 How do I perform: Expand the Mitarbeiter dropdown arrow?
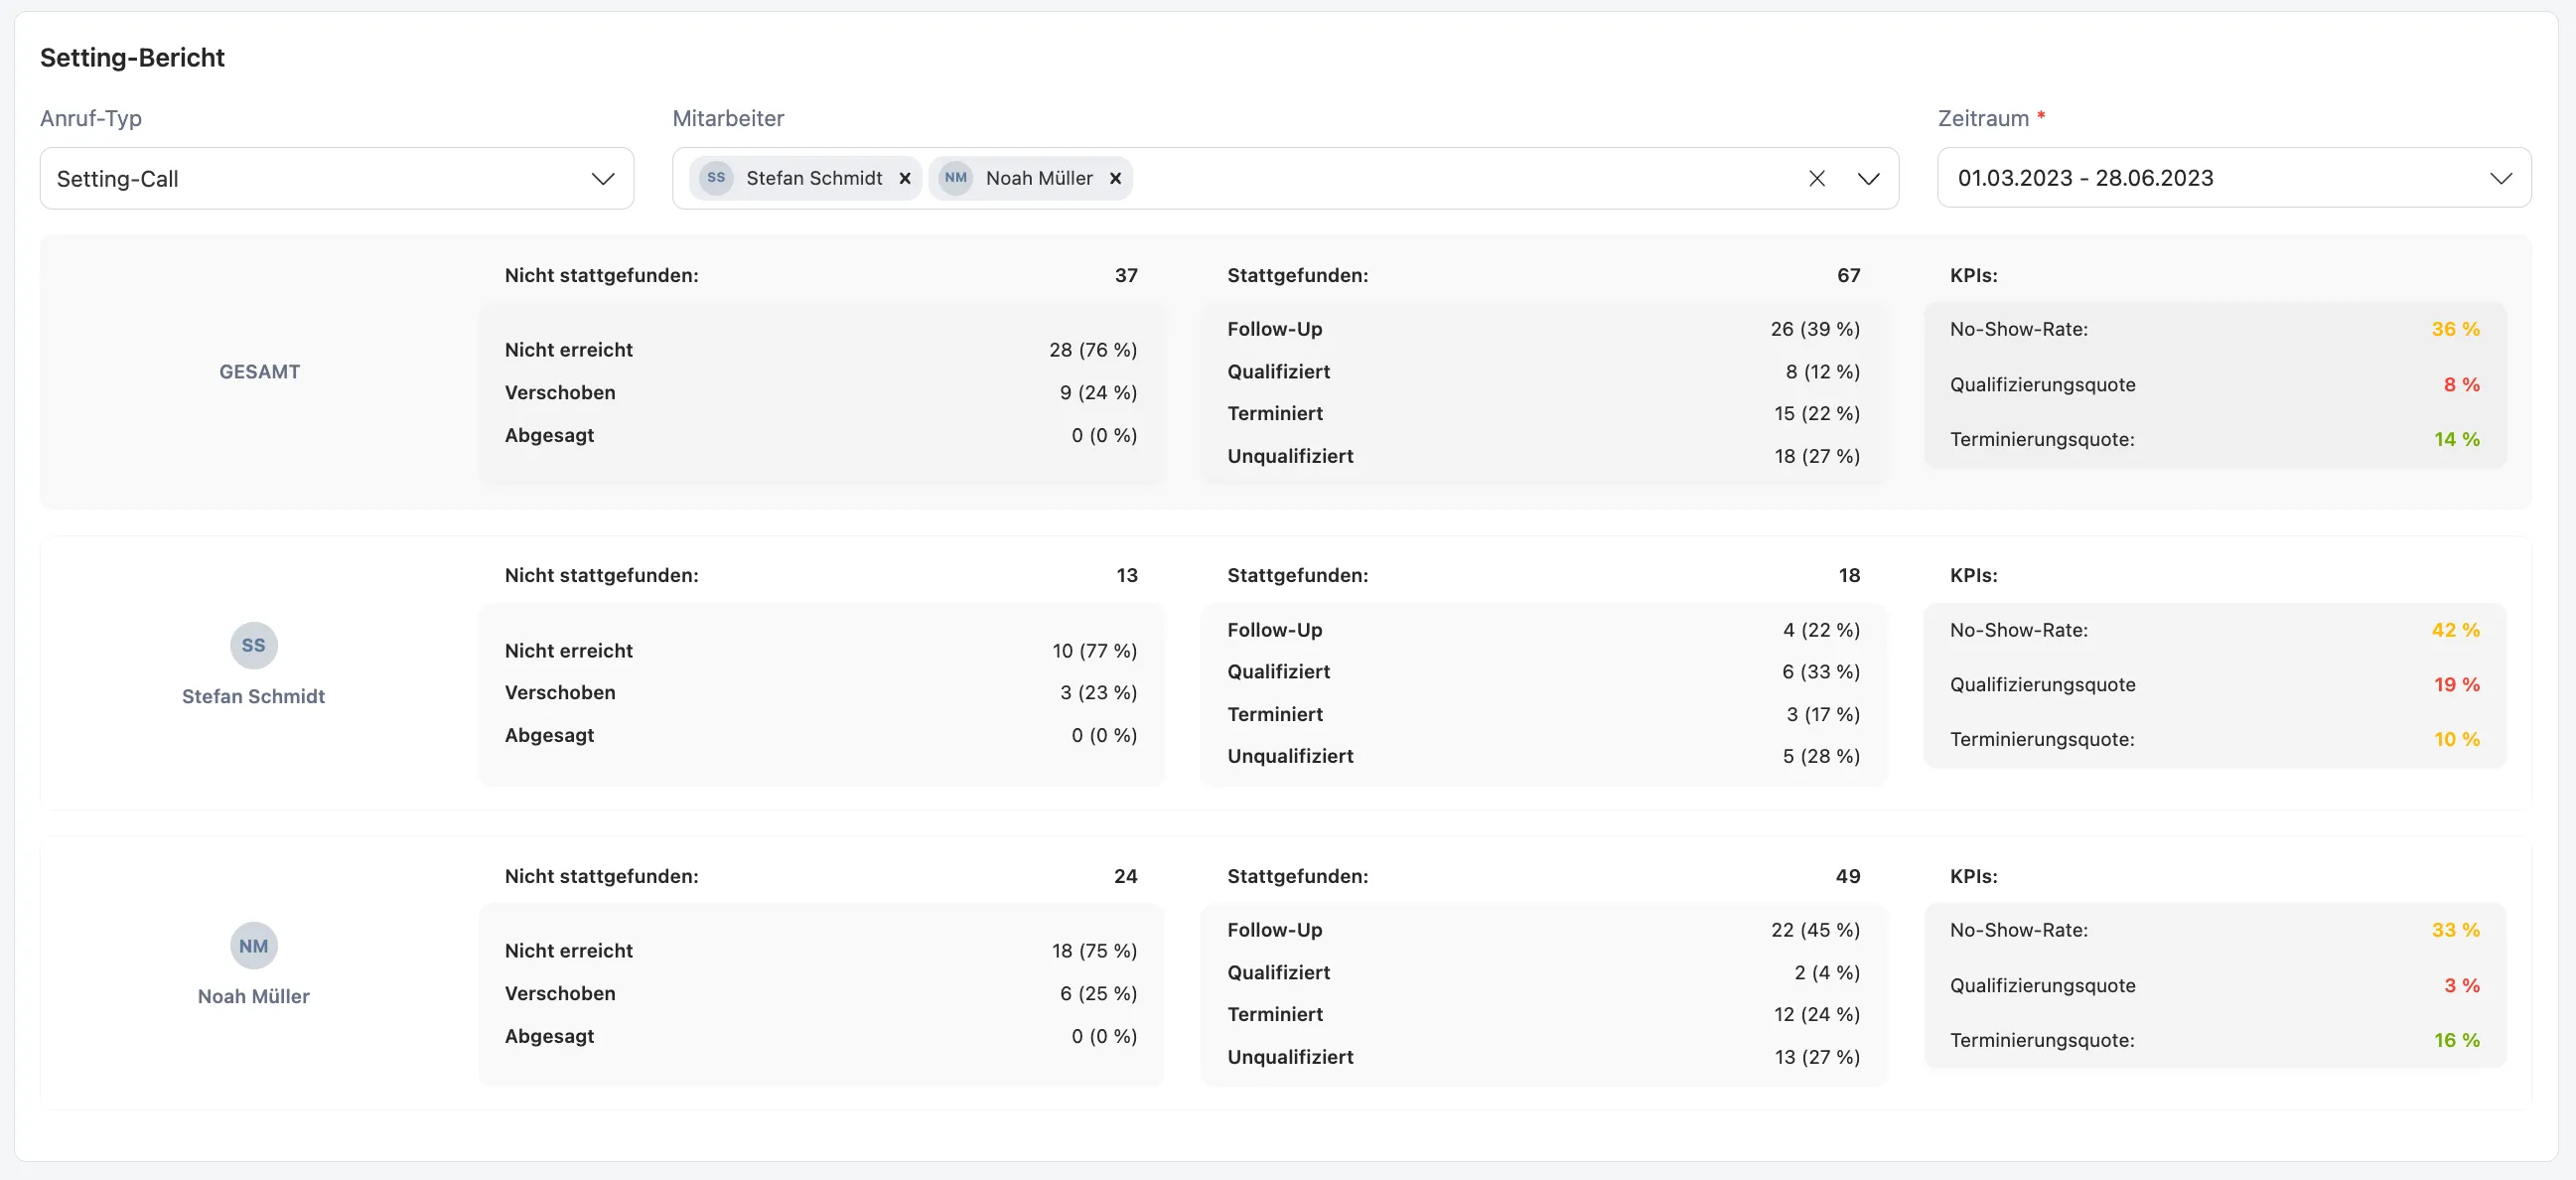click(1868, 178)
